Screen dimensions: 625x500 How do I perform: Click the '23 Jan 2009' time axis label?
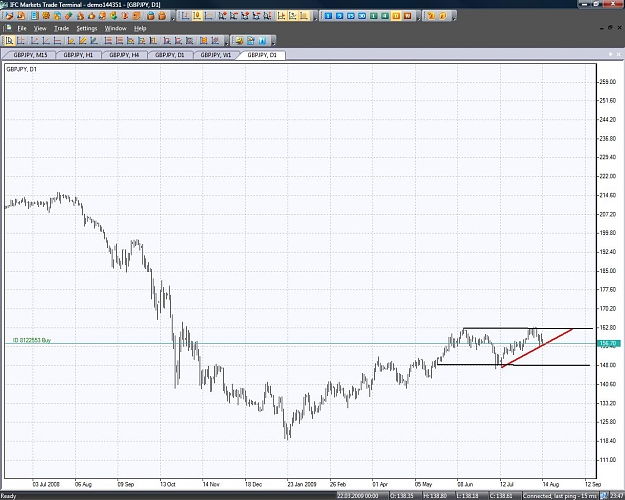pos(302,484)
